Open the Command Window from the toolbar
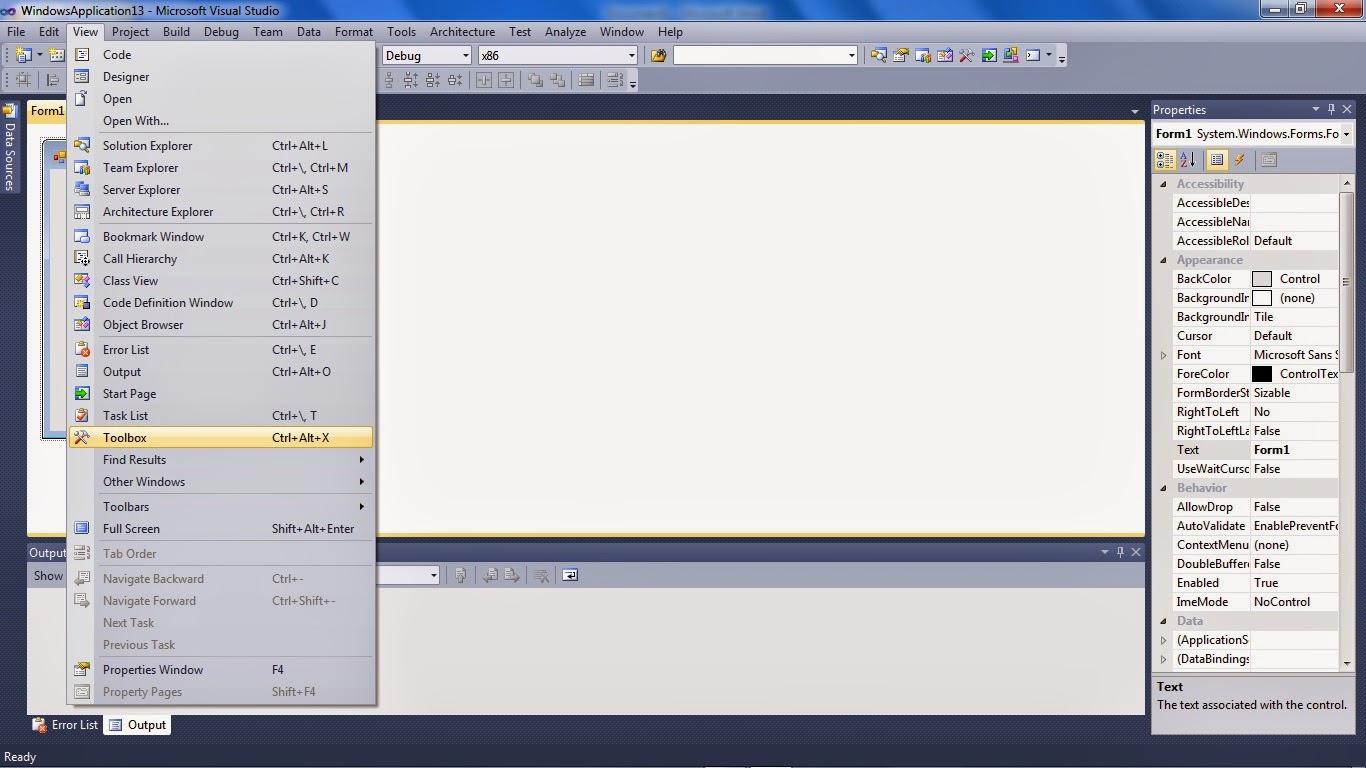 coord(1032,55)
